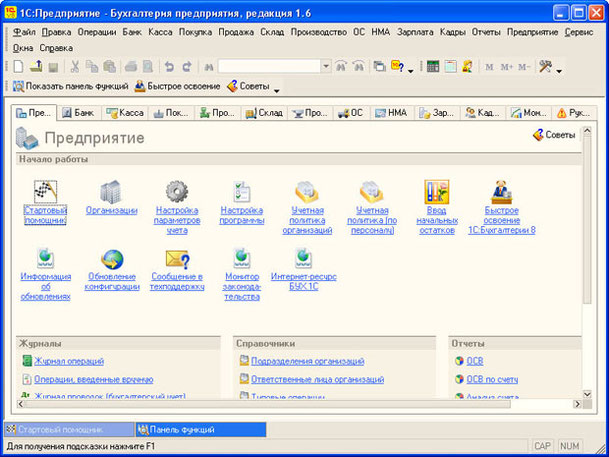This screenshot has height=457, width=609.
Task: Click the undo arrow in toolbar
Action: point(168,66)
